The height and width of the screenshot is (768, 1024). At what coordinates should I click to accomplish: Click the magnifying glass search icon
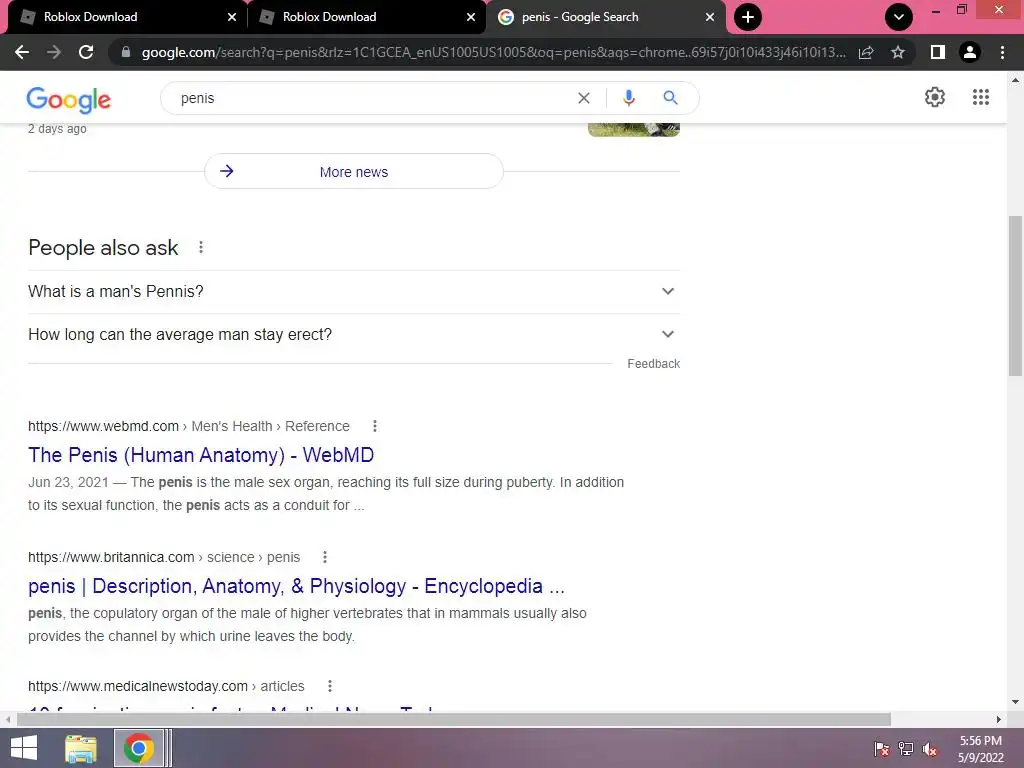point(670,98)
